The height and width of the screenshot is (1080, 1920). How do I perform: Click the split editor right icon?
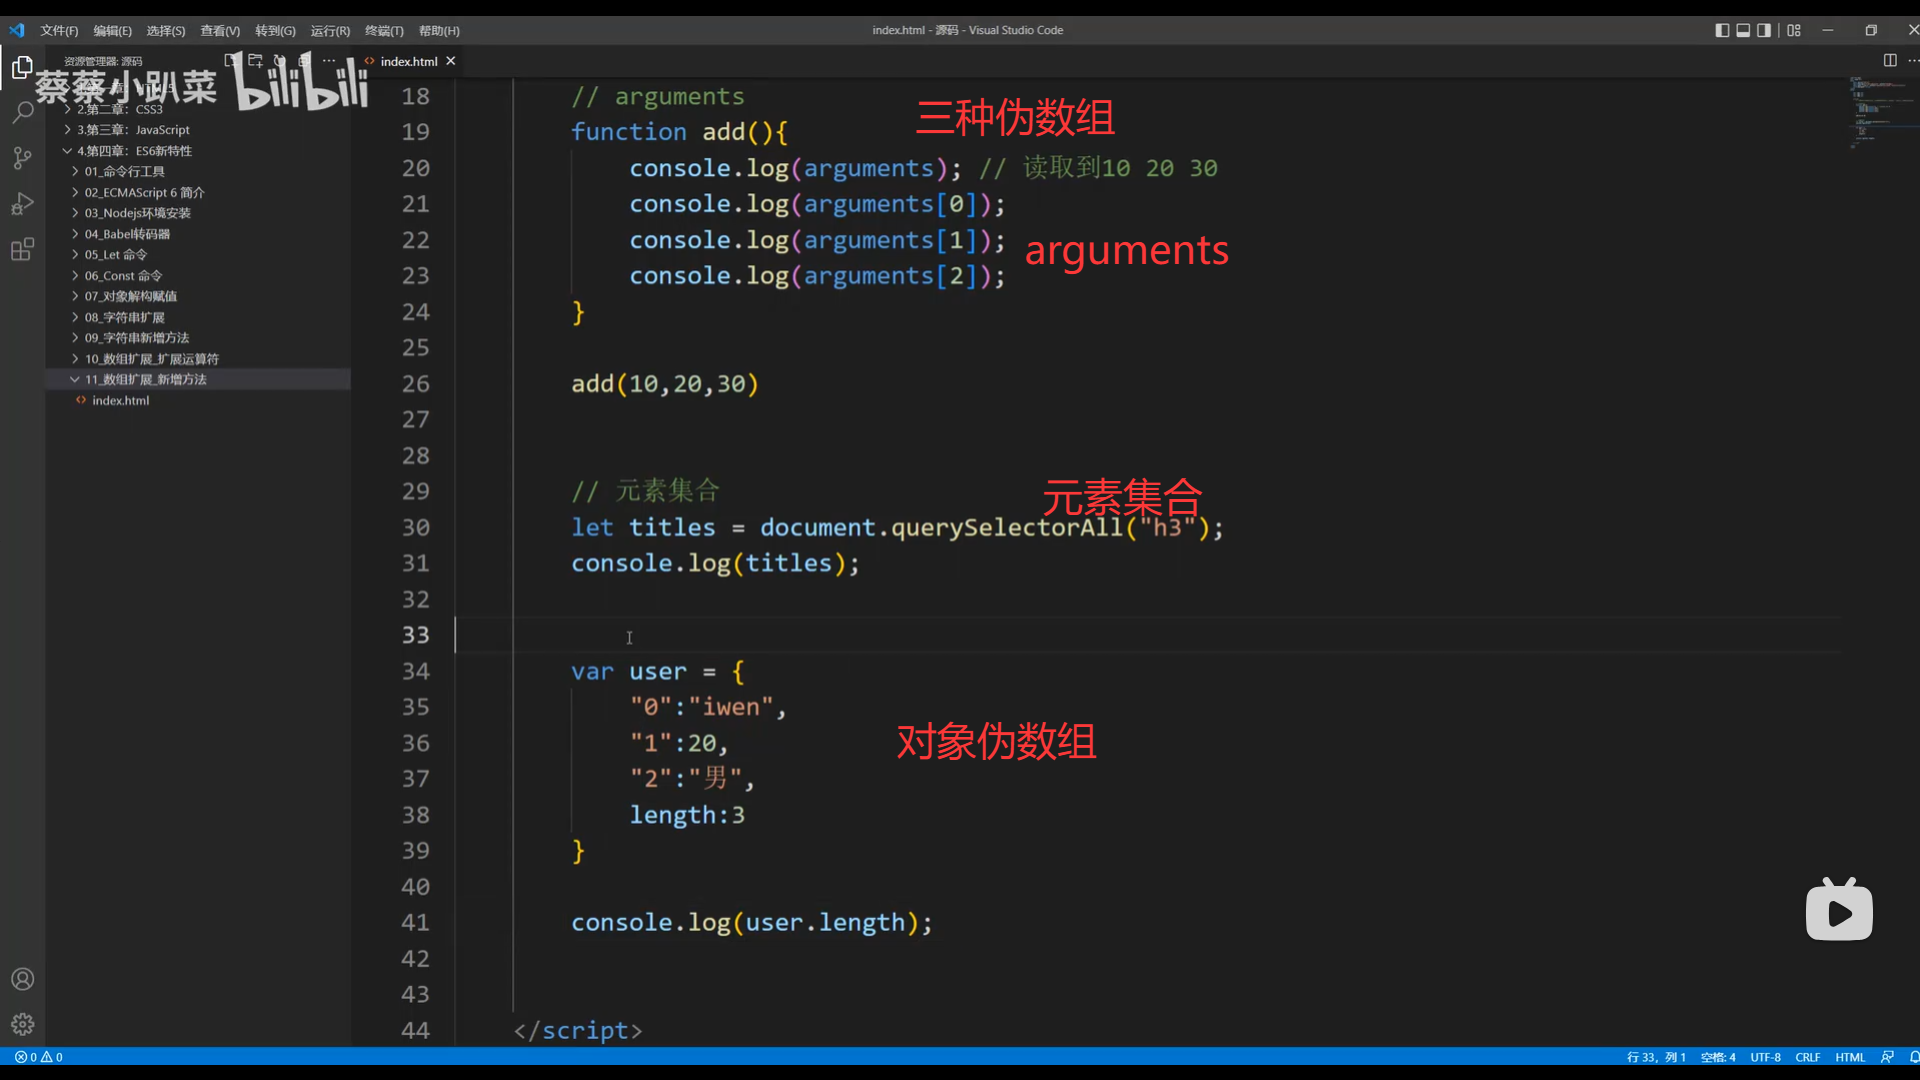point(1890,61)
